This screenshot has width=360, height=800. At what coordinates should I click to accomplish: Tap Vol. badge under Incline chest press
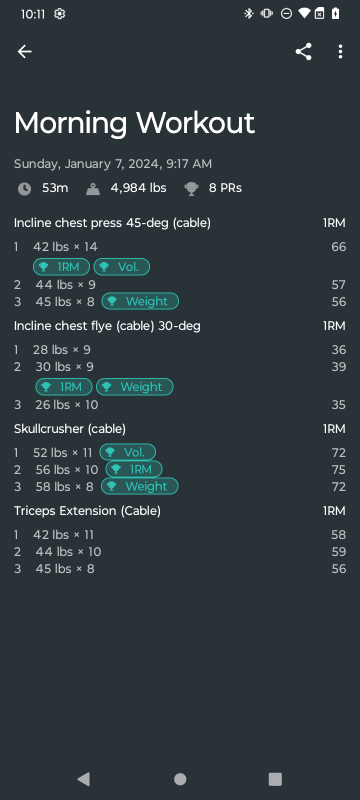coord(121,267)
